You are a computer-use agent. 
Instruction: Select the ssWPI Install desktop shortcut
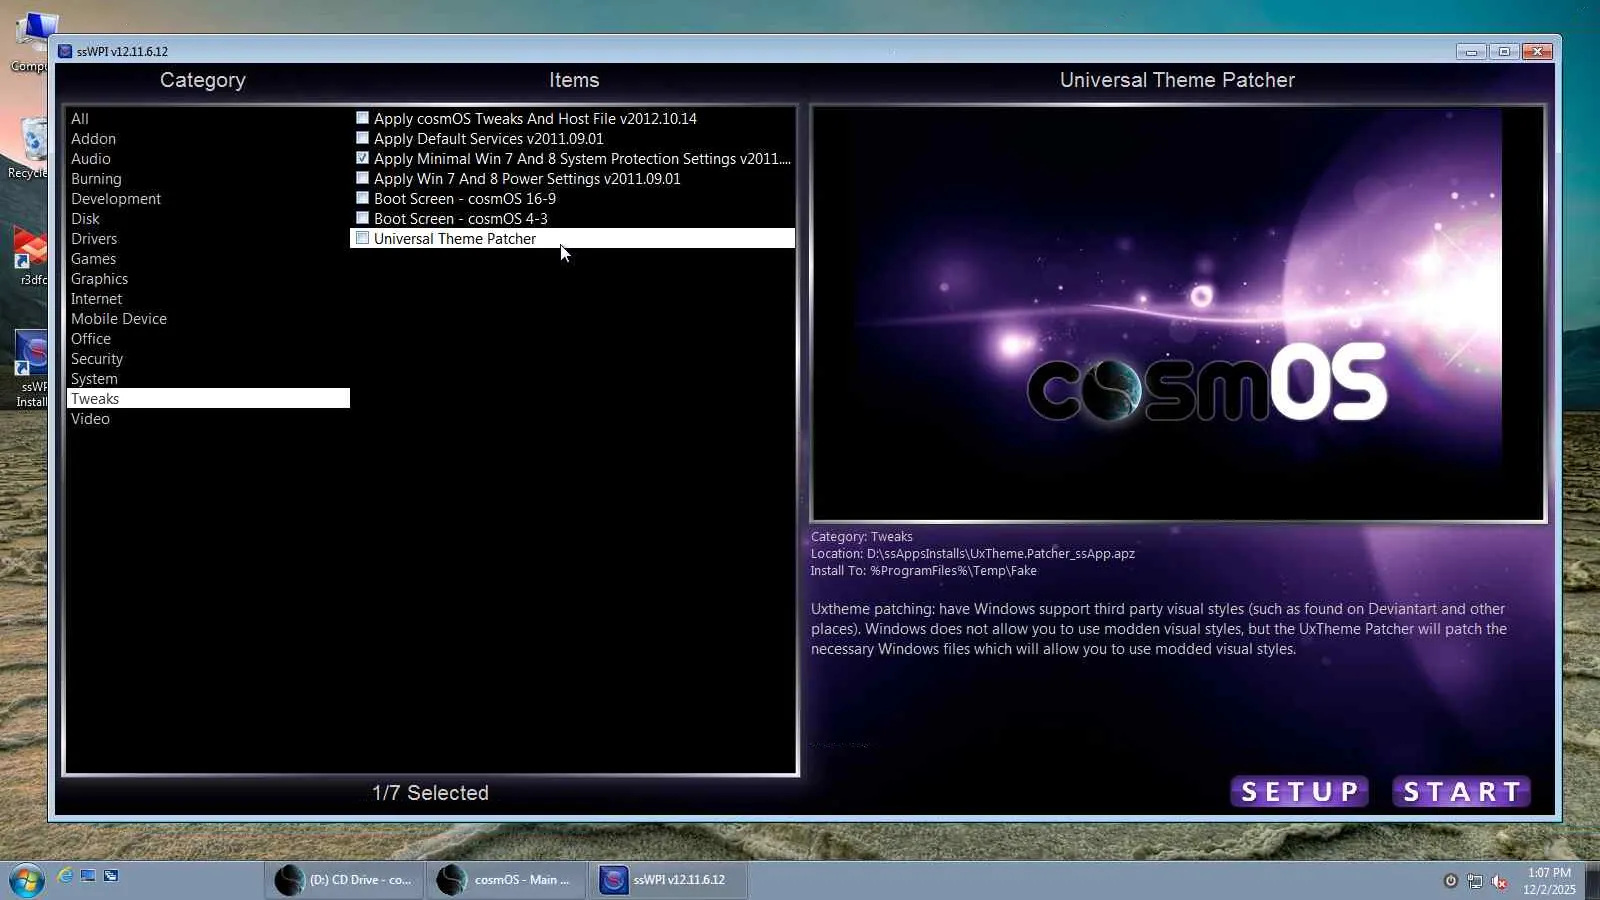(x=30, y=368)
